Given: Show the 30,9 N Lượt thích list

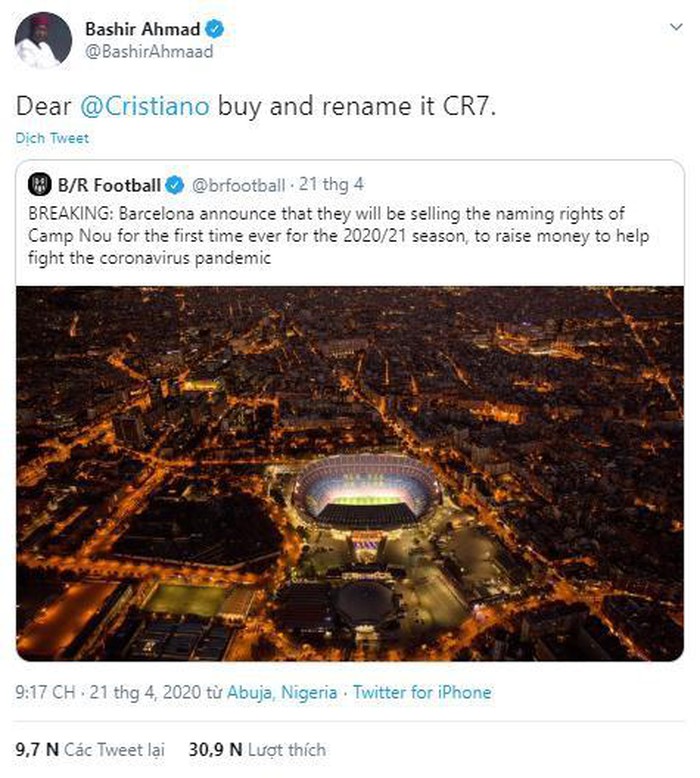Looking at the screenshot, I should pos(257,748).
